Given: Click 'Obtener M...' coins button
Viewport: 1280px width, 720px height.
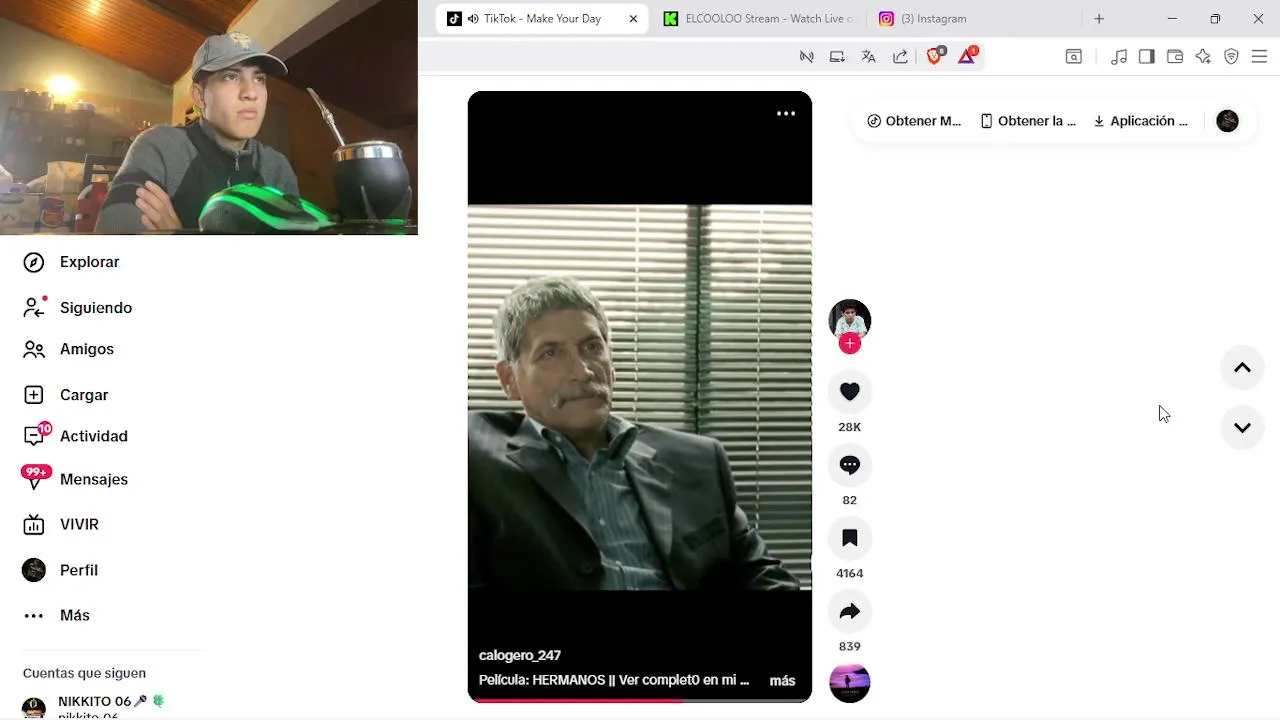Looking at the screenshot, I should 914,121.
